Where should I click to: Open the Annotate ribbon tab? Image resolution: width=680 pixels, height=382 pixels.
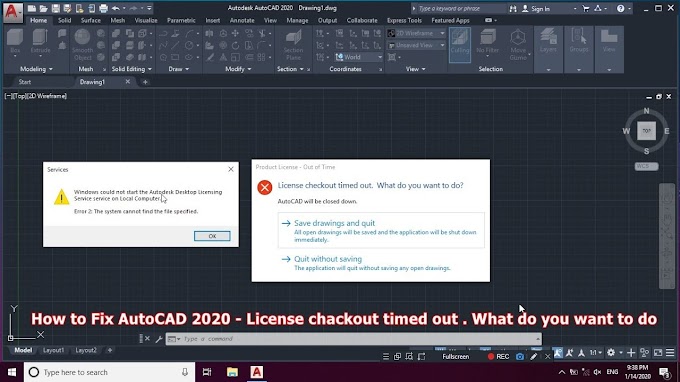pyautogui.click(x=242, y=20)
